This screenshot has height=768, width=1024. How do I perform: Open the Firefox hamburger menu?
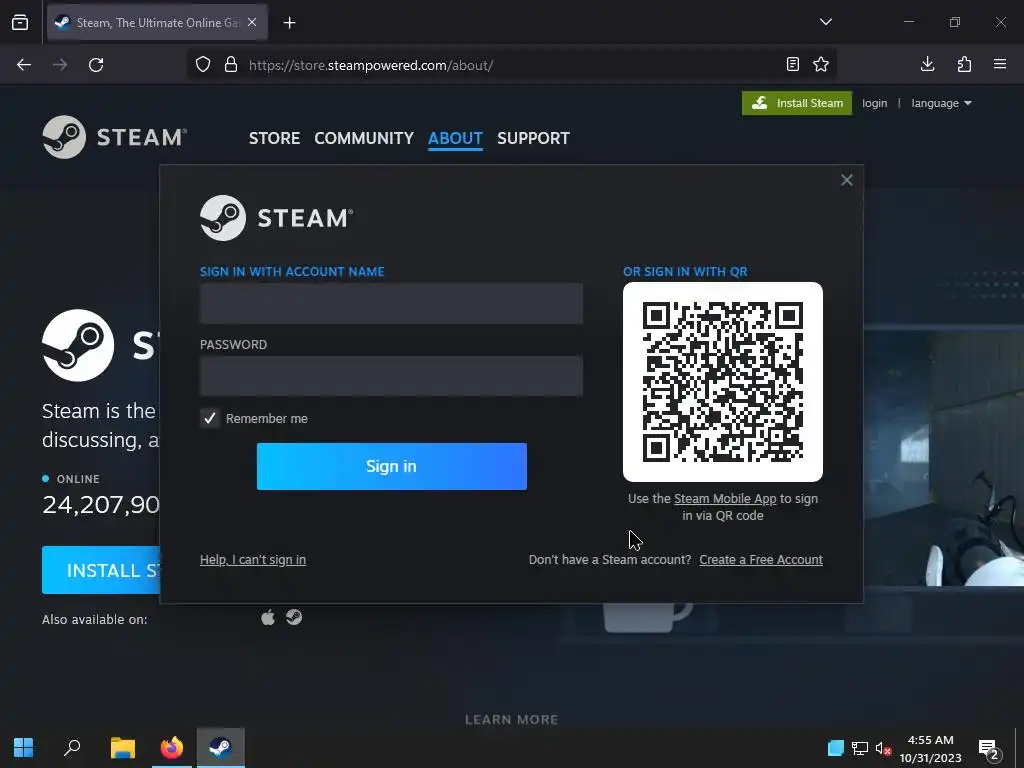(1000, 64)
